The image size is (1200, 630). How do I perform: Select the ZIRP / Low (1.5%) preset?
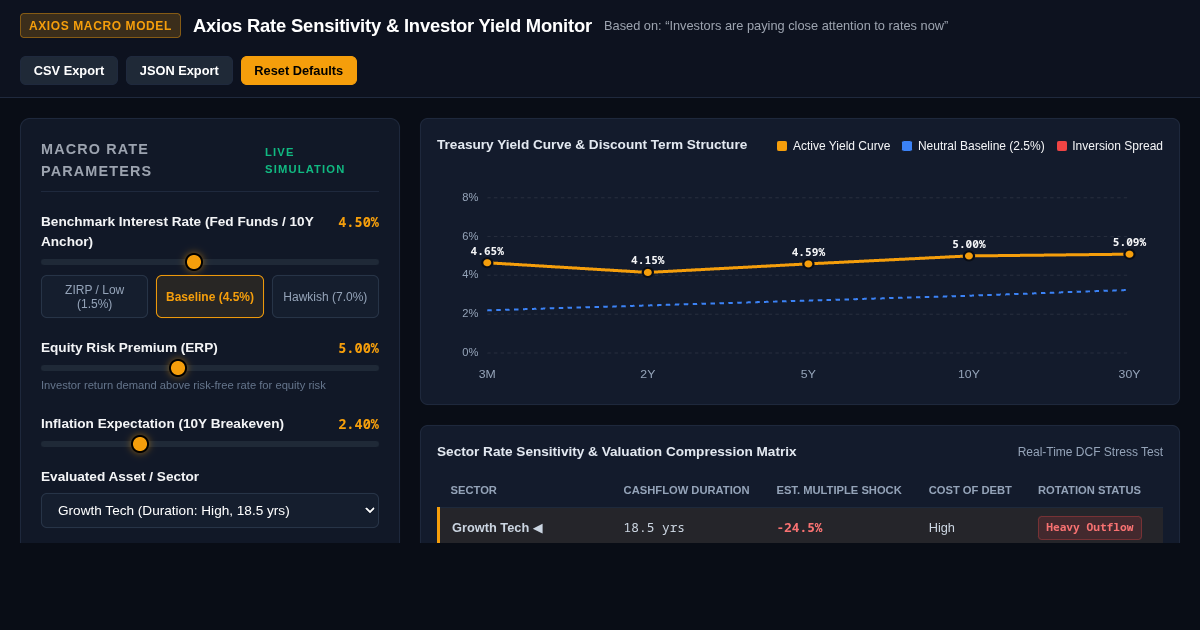click(94, 297)
